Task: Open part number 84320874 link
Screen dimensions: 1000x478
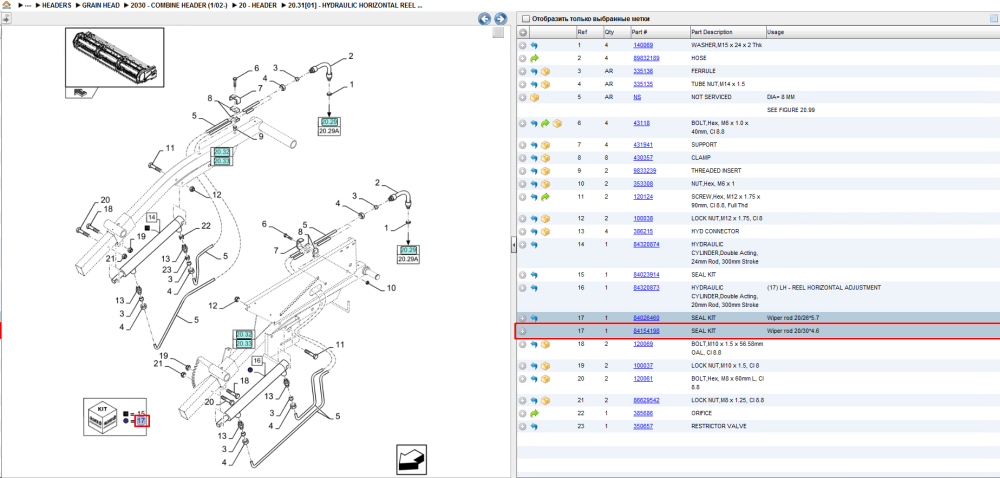Action: pyautogui.click(x=646, y=244)
